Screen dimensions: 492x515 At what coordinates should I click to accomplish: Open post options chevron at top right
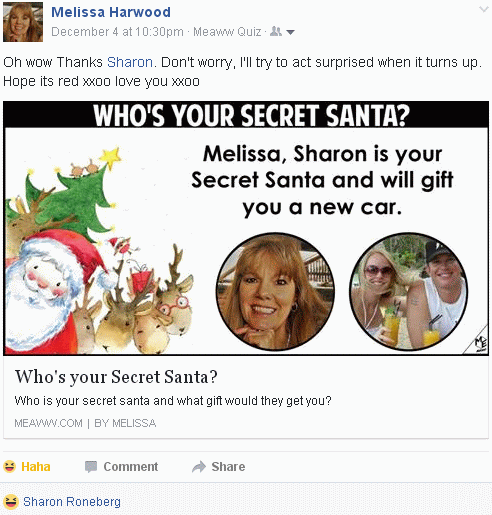point(483,9)
